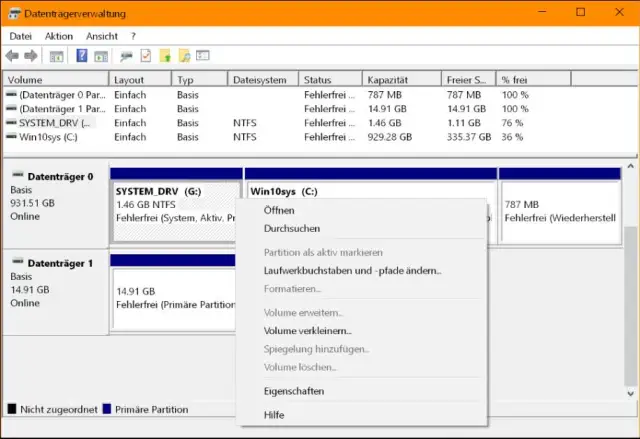Screen dimensions: 640x439
Task: Select the SYSTEM_DRV row in volume list
Action: (x=50, y=123)
